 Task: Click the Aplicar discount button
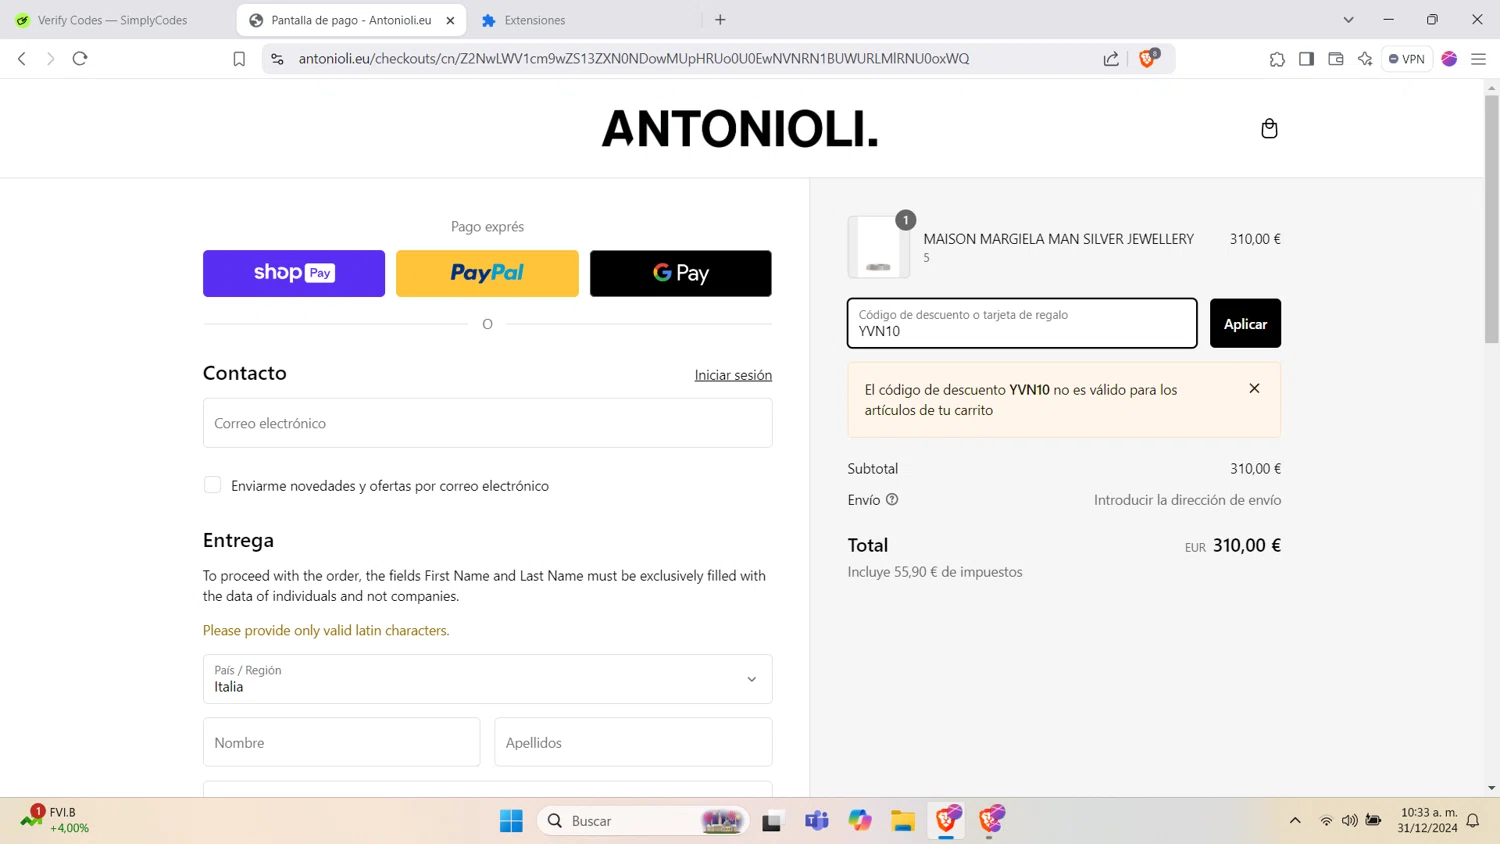click(1245, 323)
